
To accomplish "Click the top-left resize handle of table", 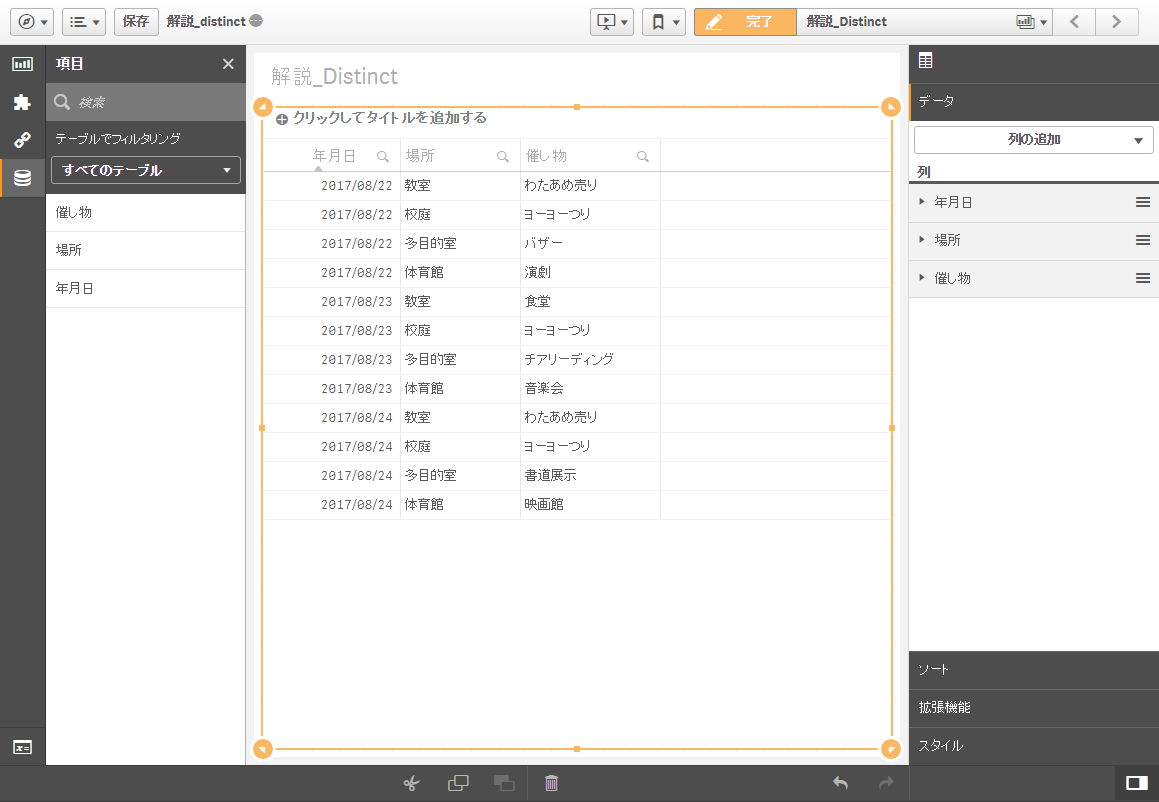I will (x=263, y=107).
